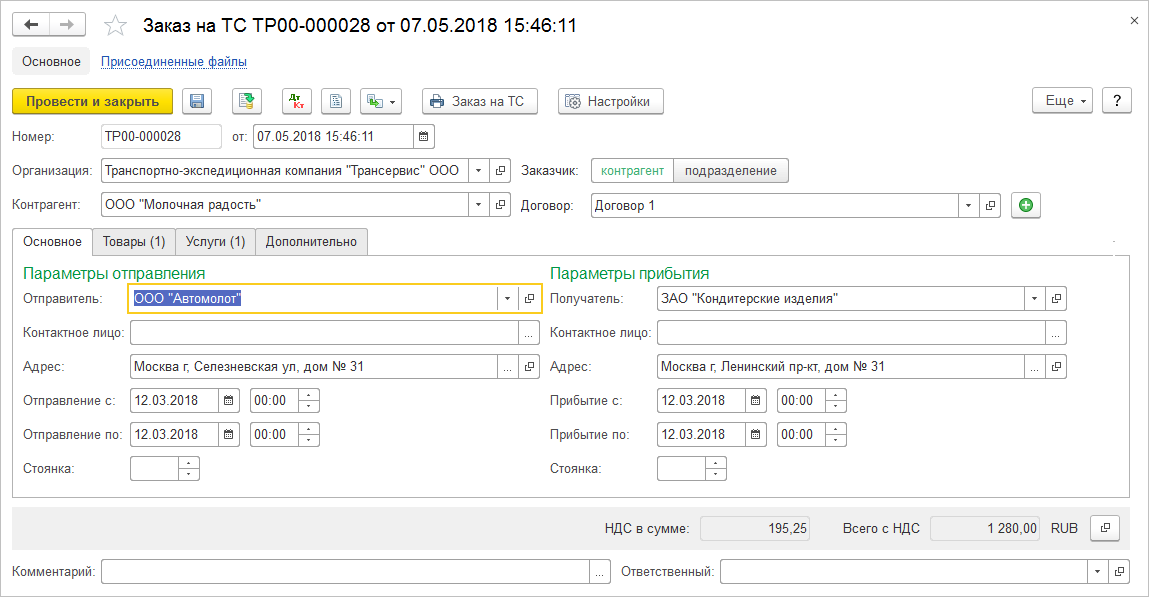The width and height of the screenshot is (1149, 597).
Task: Click the Комментарий input field
Action: (x=345, y=572)
